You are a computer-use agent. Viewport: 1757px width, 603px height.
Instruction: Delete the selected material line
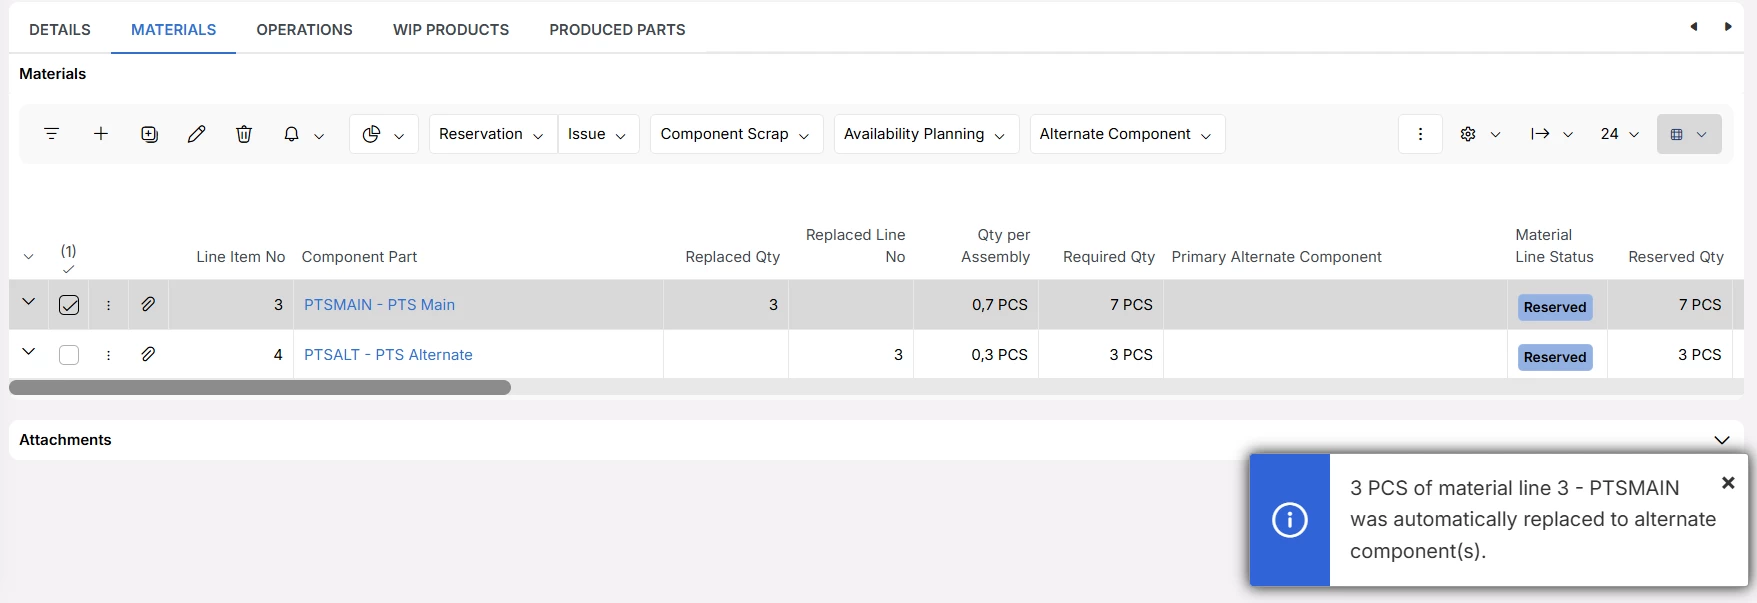click(244, 134)
